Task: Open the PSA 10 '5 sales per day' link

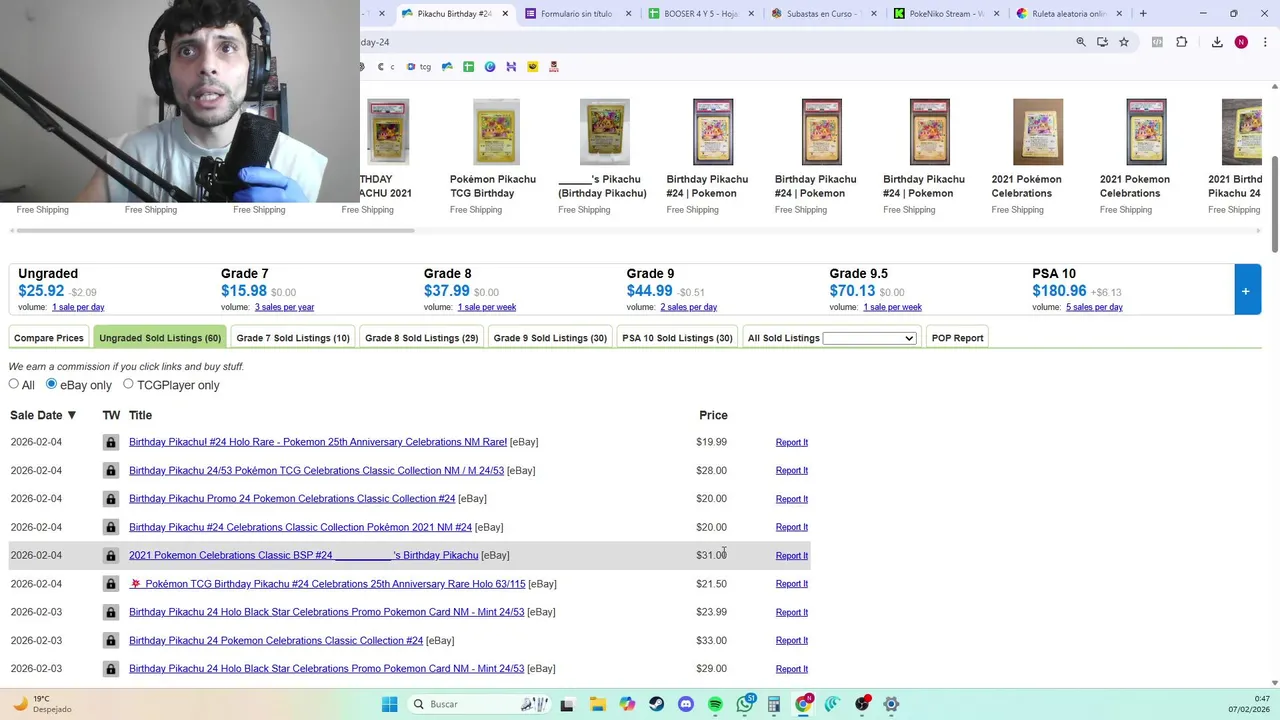Action: tap(1094, 307)
